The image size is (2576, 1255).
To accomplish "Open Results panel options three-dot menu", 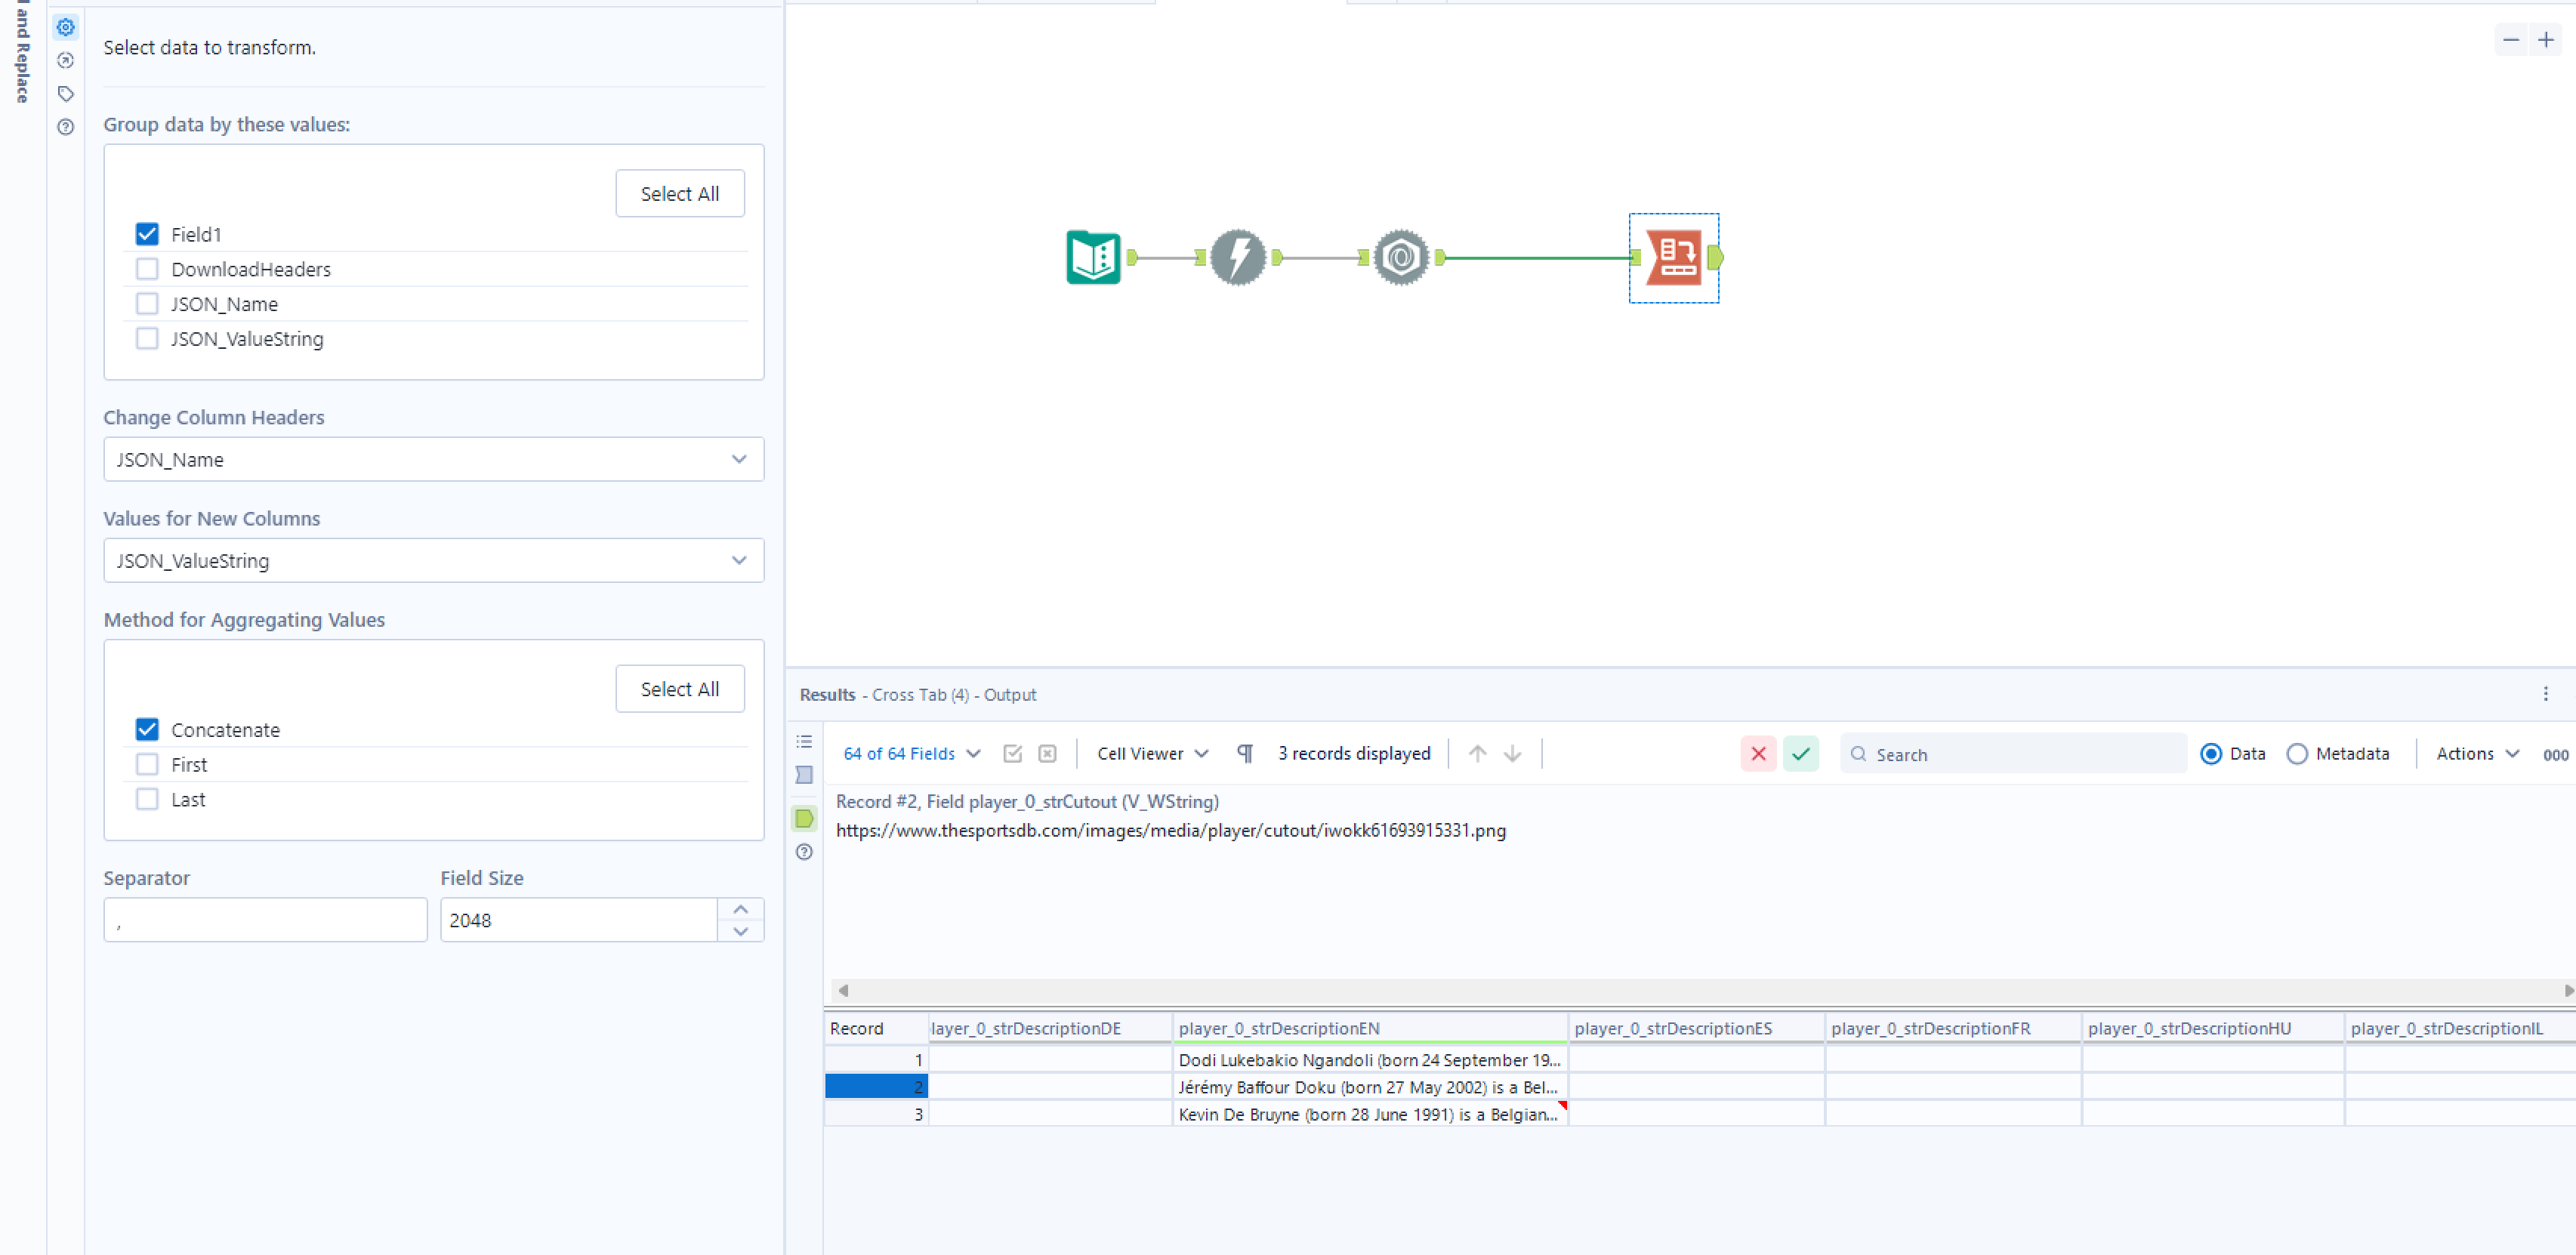I will pyautogui.click(x=2546, y=694).
